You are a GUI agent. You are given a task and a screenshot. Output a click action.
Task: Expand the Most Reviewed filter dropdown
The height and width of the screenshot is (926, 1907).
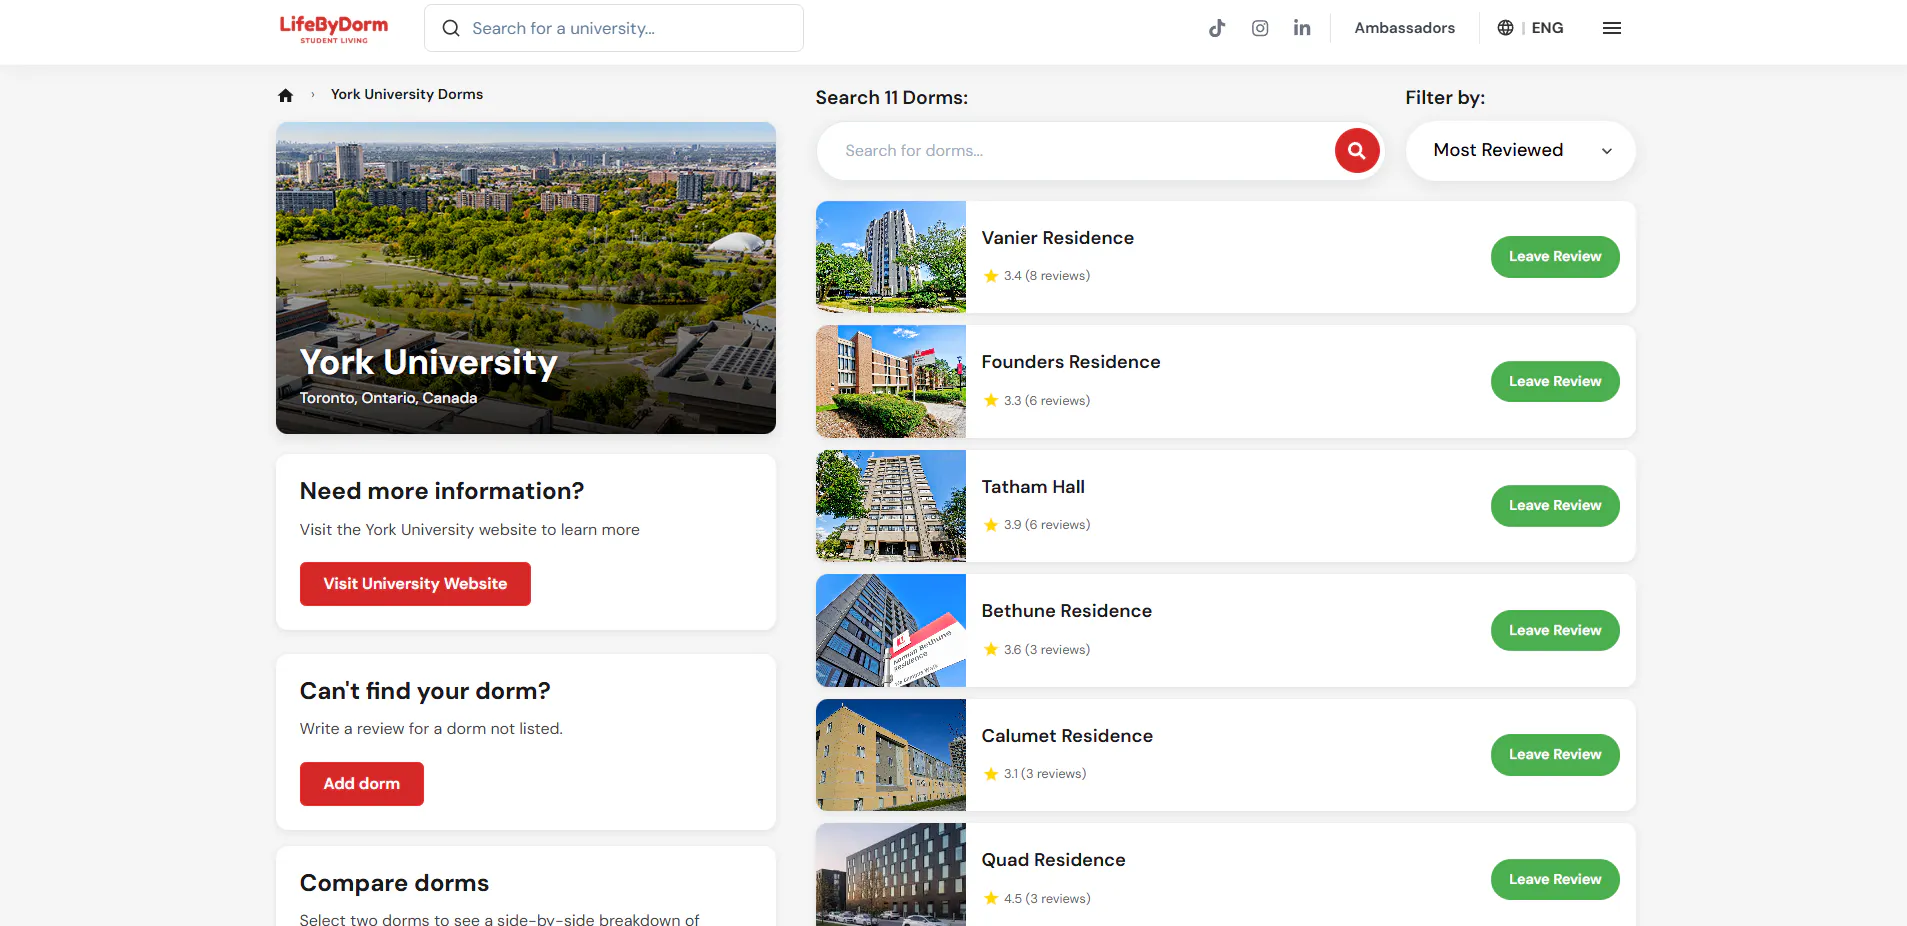click(x=1521, y=151)
